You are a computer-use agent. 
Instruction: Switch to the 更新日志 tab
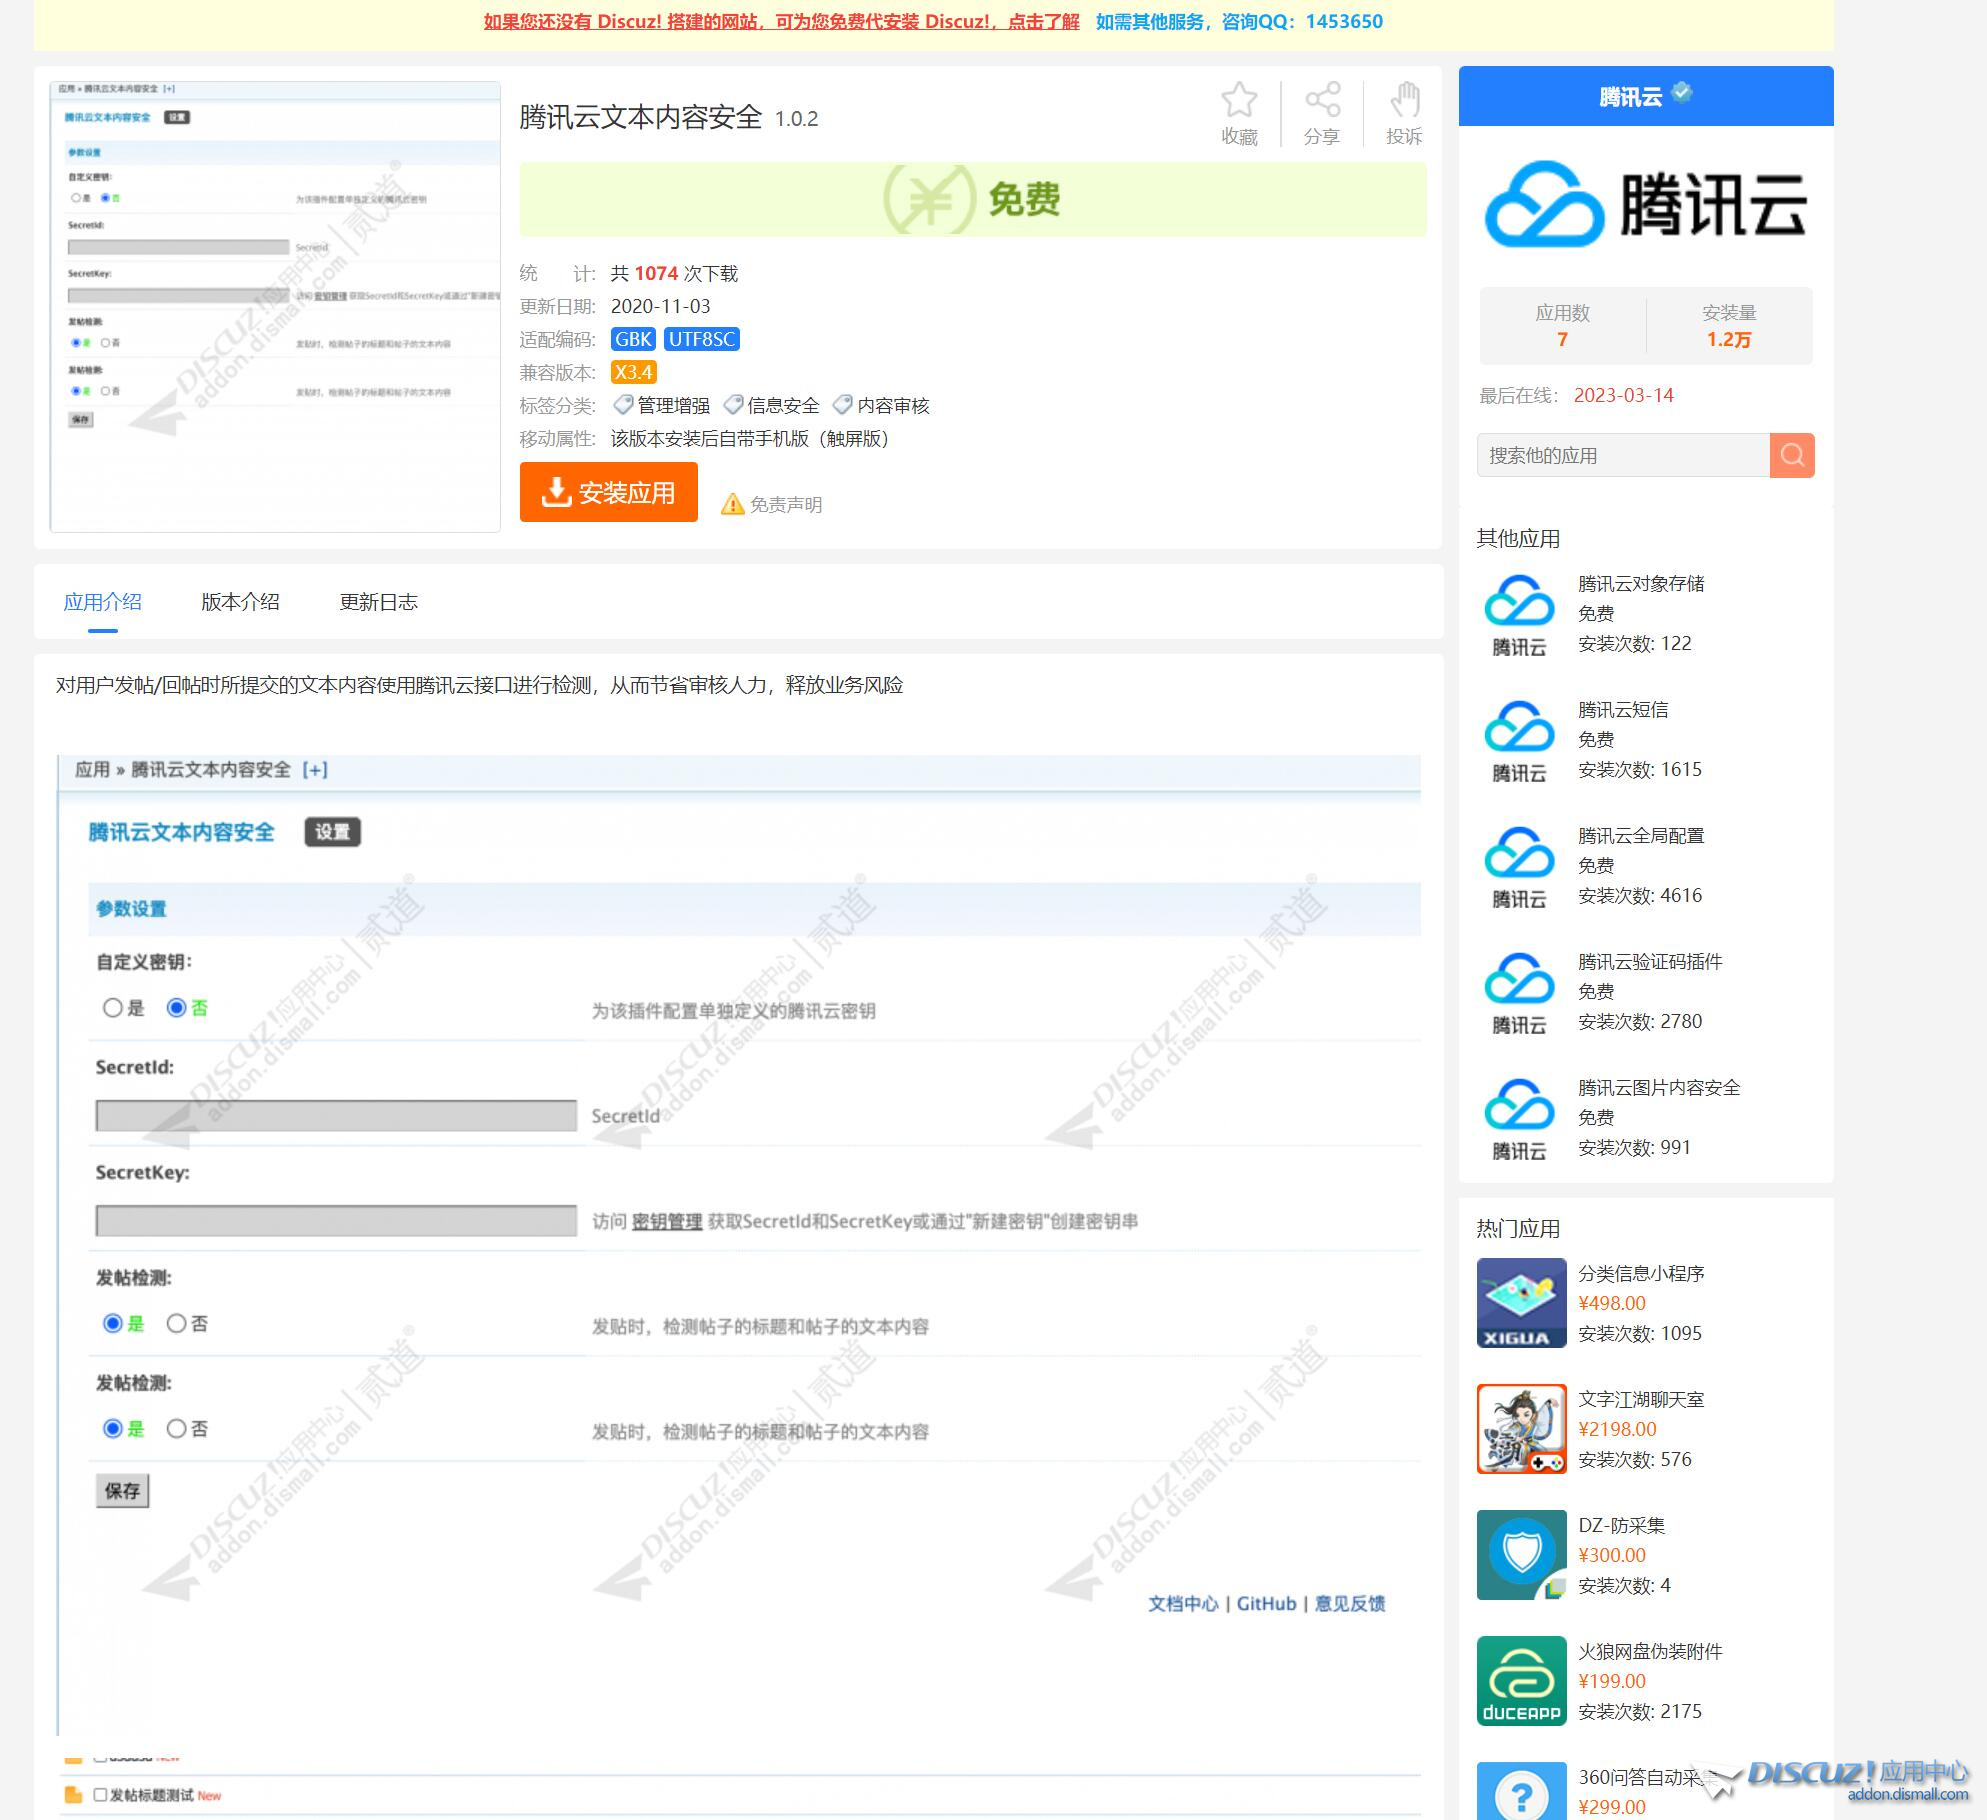(378, 602)
